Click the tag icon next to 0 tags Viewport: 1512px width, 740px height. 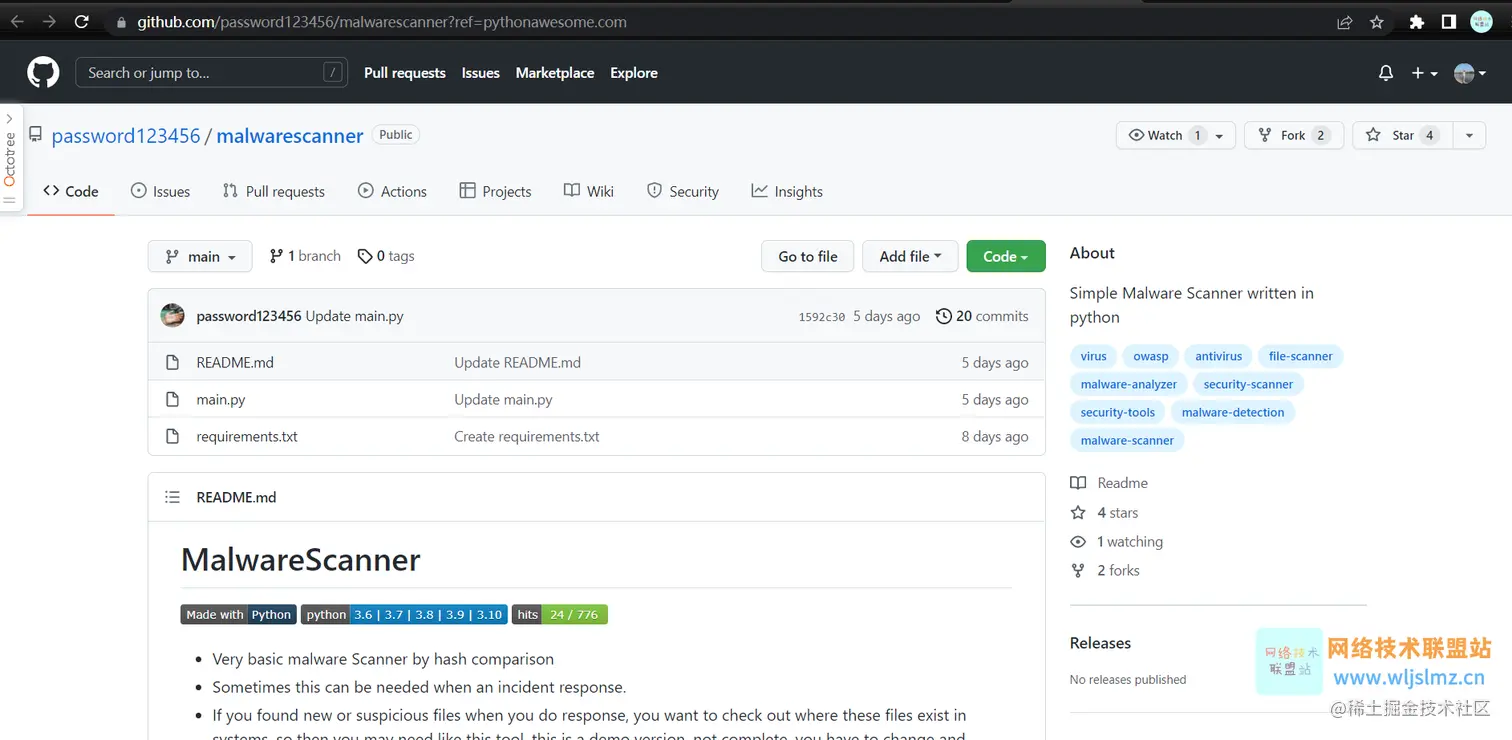tap(365, 256)
